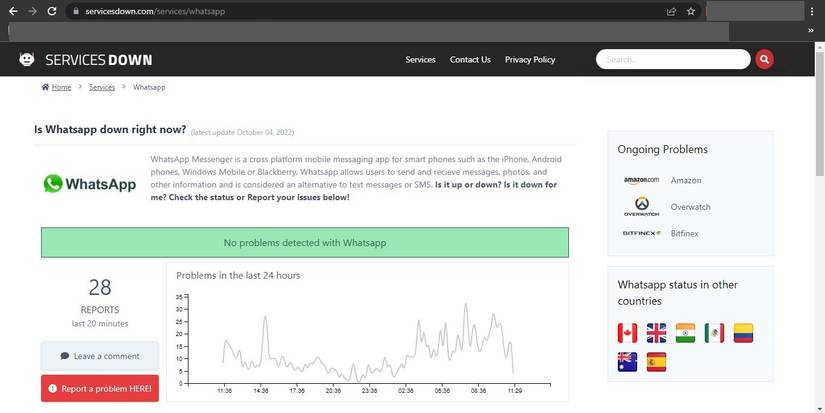Viewport: 825px width, 413px height.
Task: Click the Leave a comment button
Action: (x=100, y=356)
